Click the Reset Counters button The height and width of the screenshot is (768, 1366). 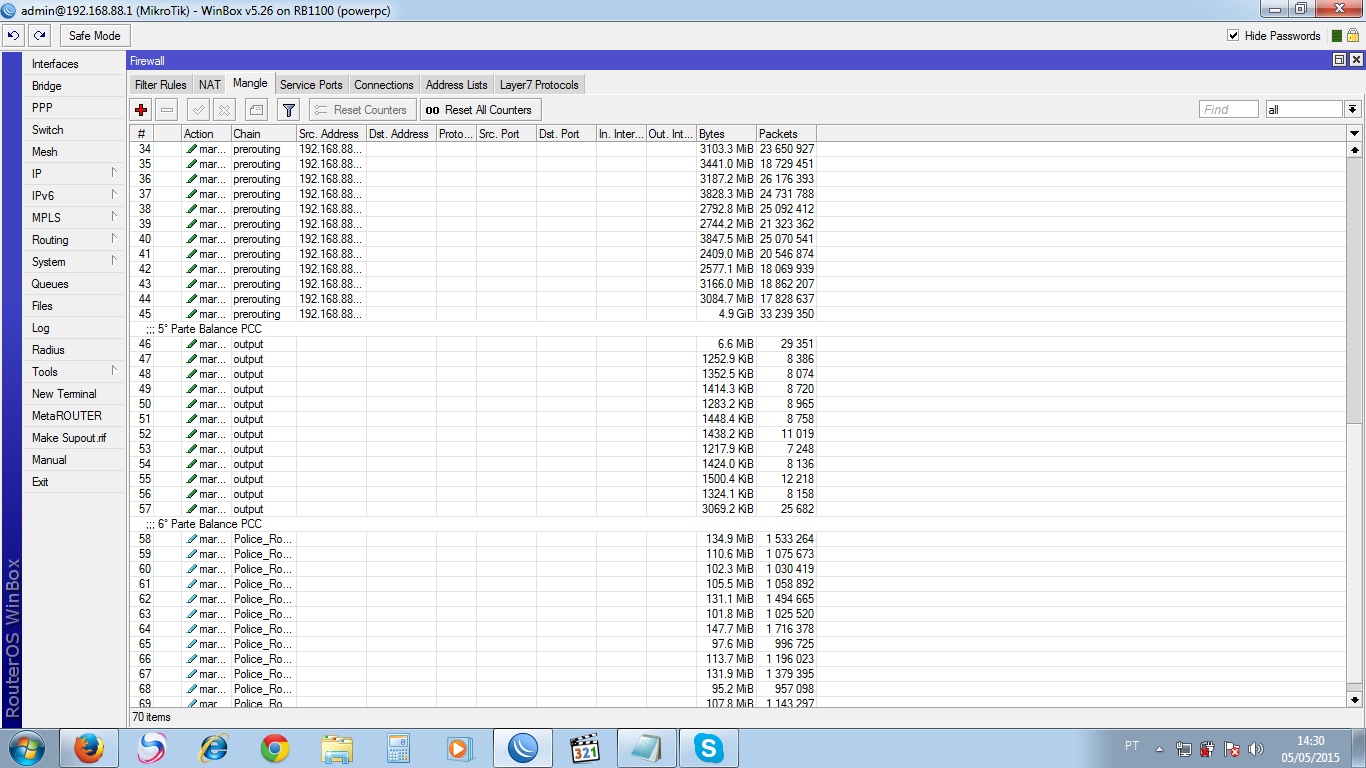click(x=361, y=110)
